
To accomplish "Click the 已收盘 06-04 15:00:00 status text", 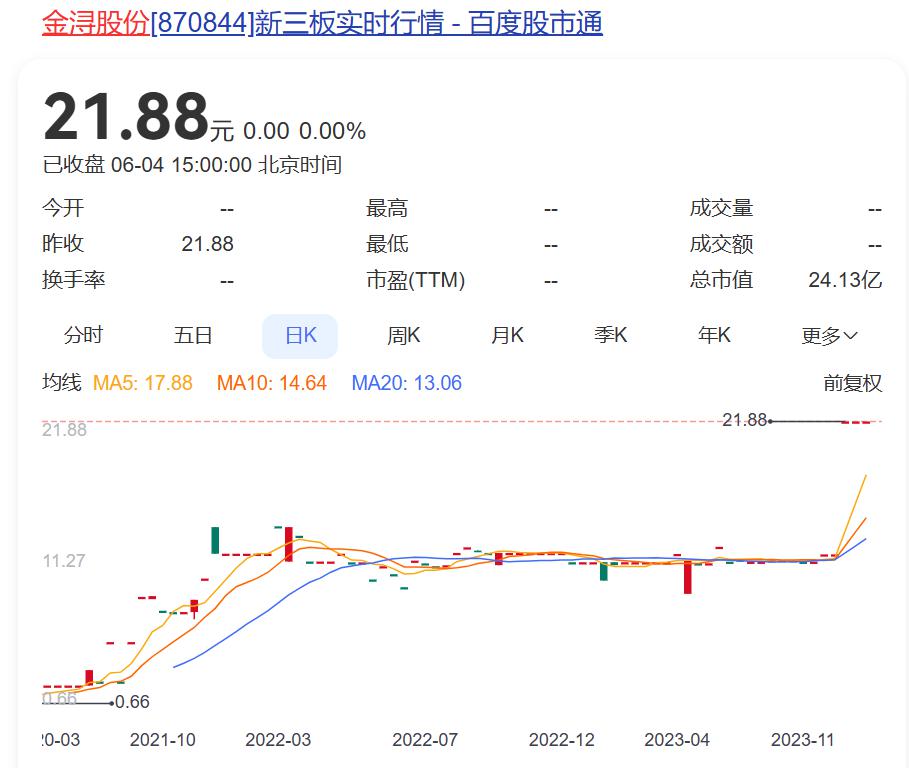I will 192,165.
